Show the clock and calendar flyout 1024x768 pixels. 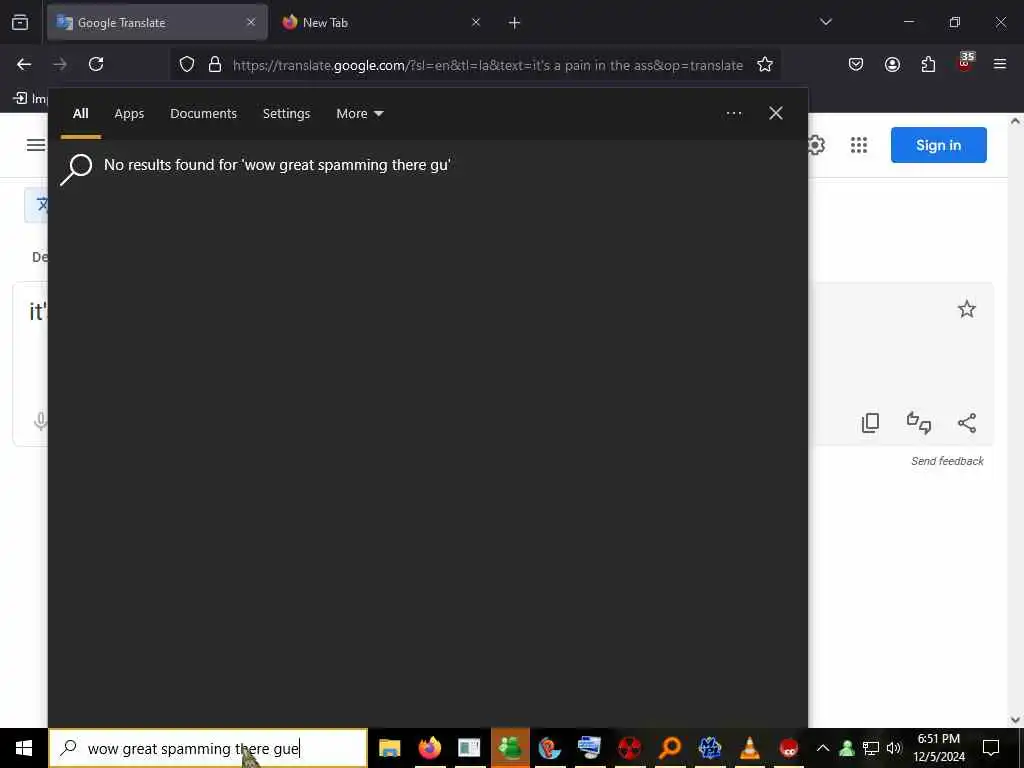click(x=938, y=748)
